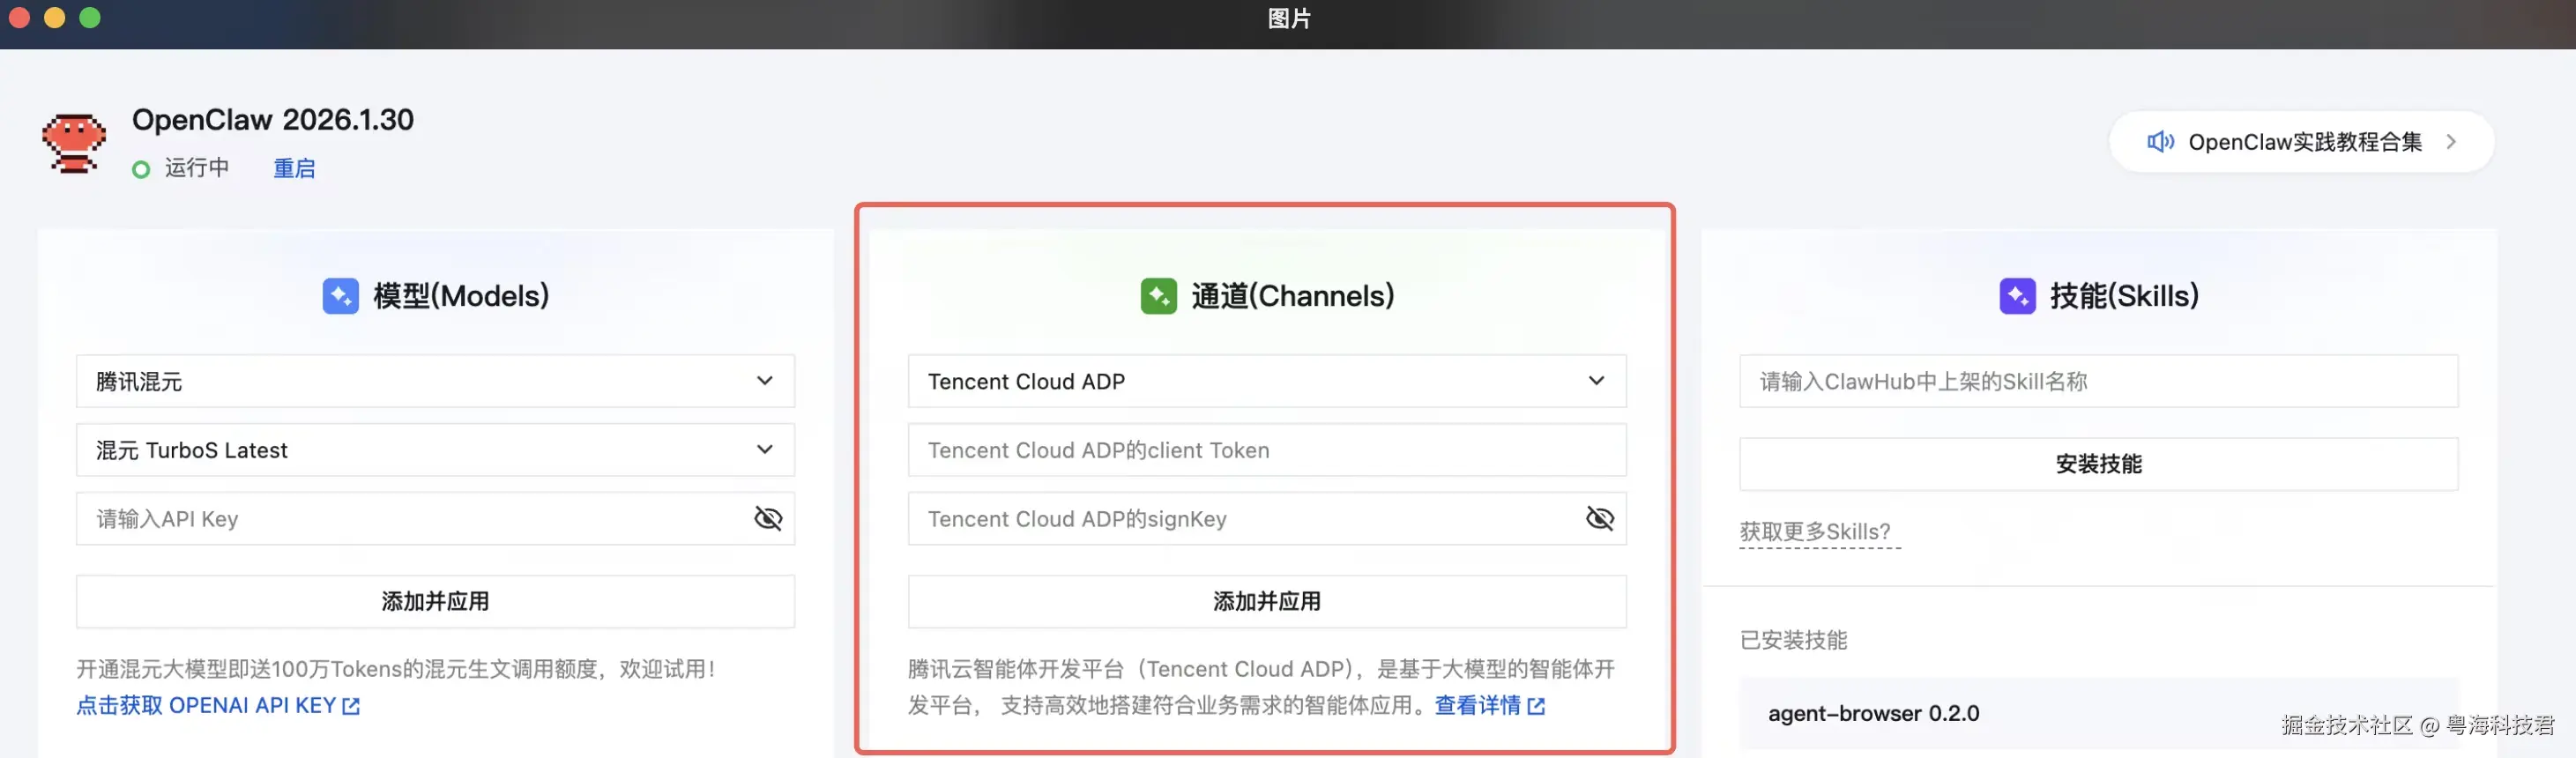This screenshot has height=758, width=2576.
Task: Click the 图片 window title
Action: 1288,19
